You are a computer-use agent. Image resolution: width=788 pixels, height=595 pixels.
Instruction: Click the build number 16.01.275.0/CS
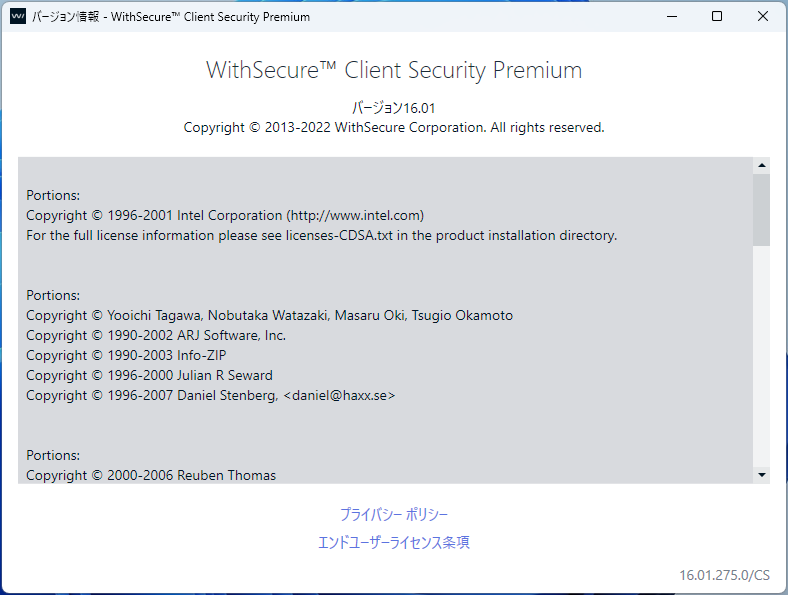[725, 575]
